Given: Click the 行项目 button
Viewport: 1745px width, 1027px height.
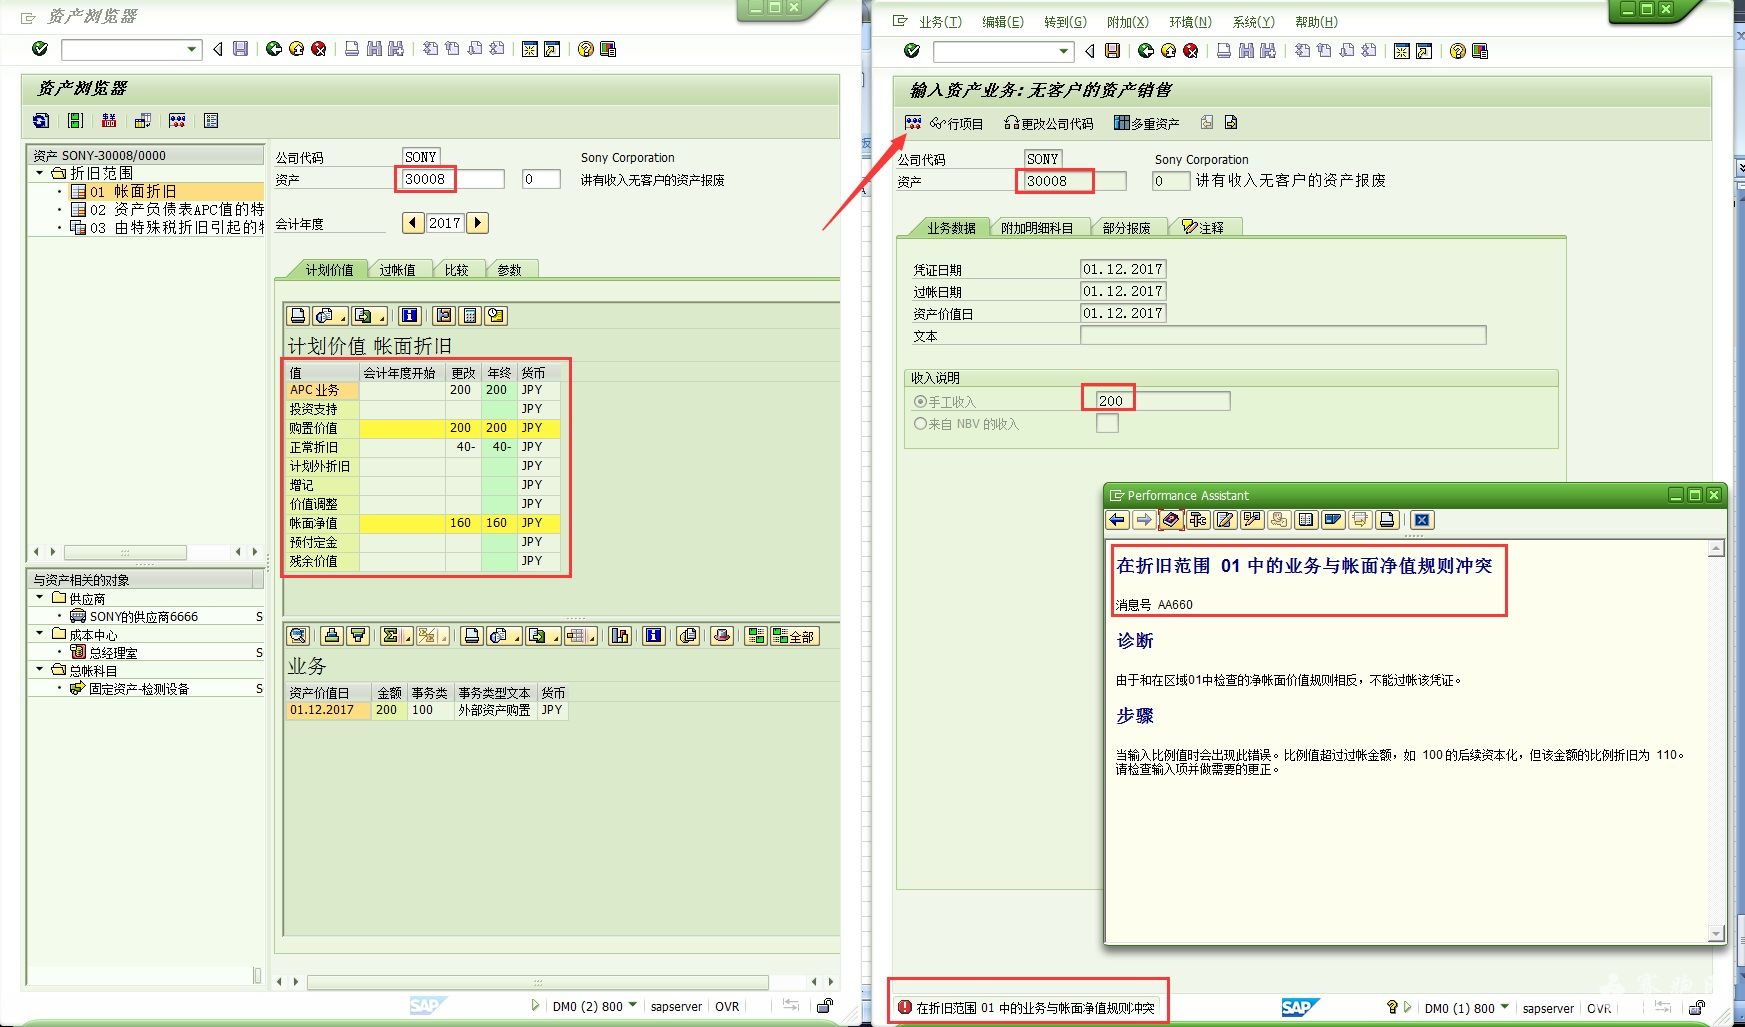Looking at the screenshot, I should pos(957,123).
